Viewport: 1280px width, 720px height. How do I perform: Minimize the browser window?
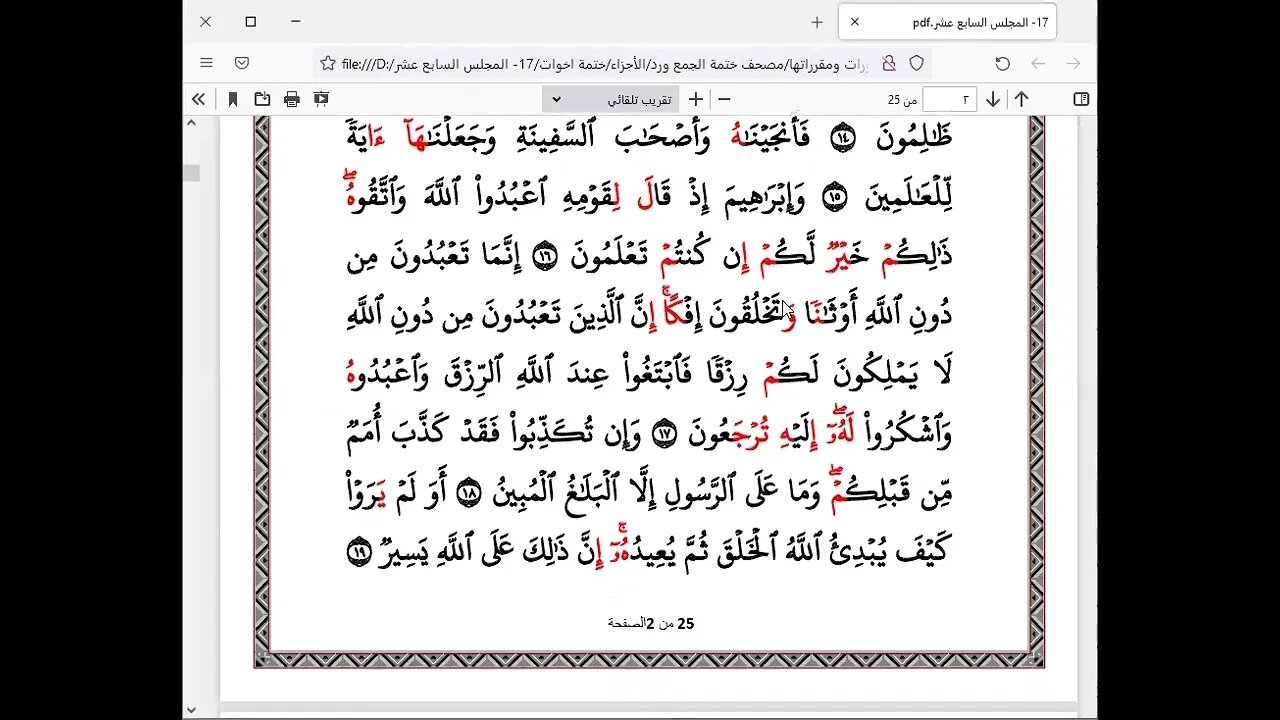pyautogui.click(x=296, y=22)
